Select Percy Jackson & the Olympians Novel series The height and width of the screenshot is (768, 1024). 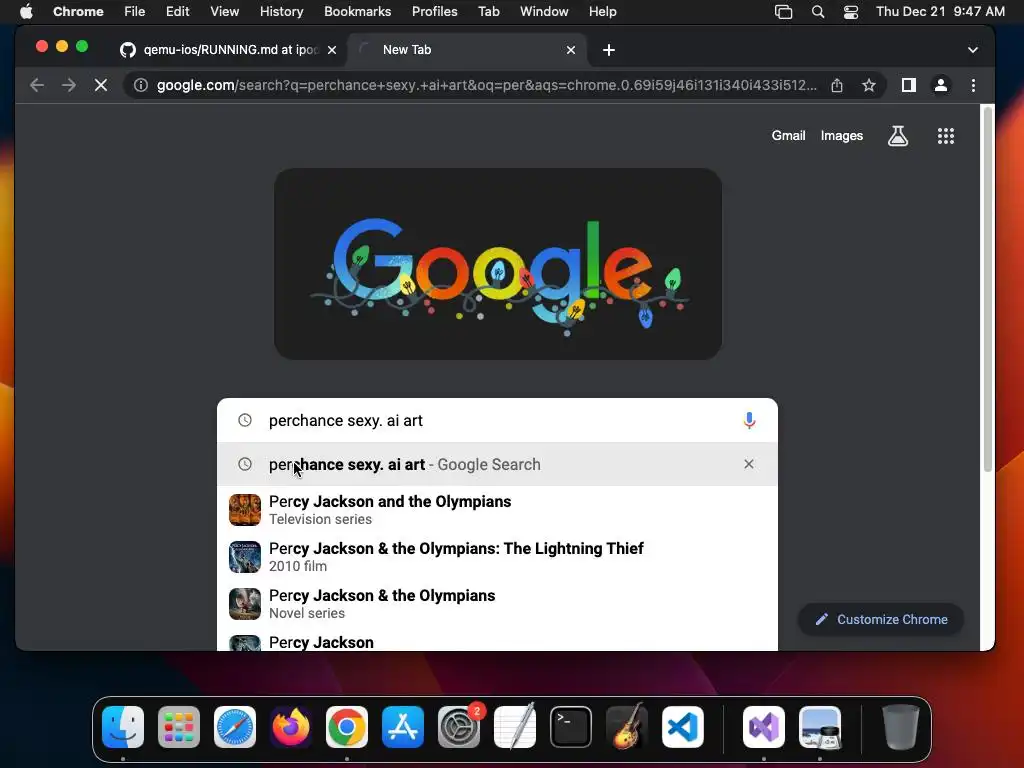click(497, 603)
